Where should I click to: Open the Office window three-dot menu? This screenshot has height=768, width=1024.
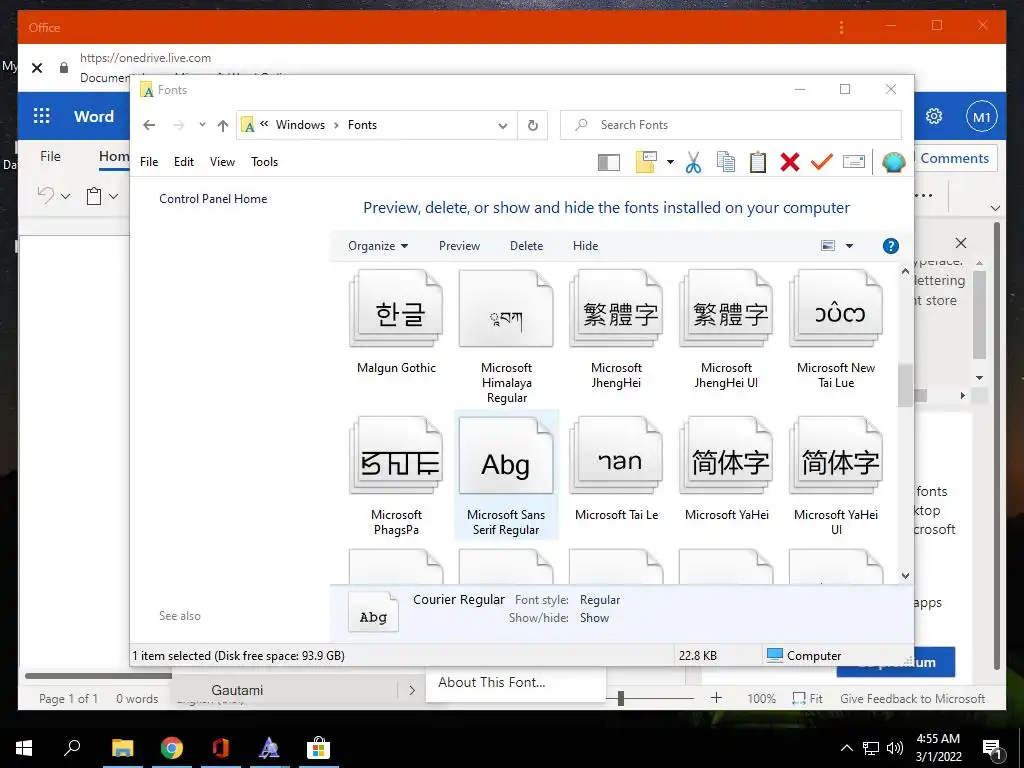pyautogui.click(x=841, y=27)
